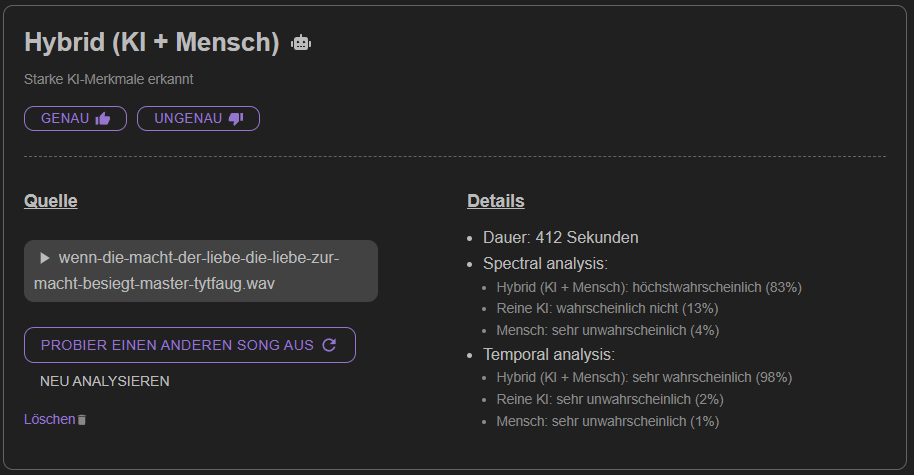Click the spectral Hybrid 83% result line

(649, 287)
